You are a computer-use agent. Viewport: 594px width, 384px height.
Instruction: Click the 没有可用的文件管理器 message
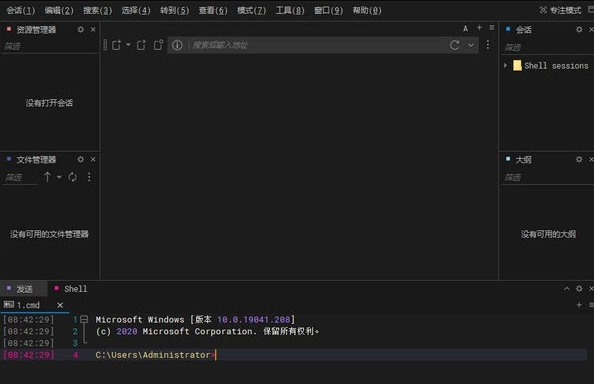[x=49, y=234]
